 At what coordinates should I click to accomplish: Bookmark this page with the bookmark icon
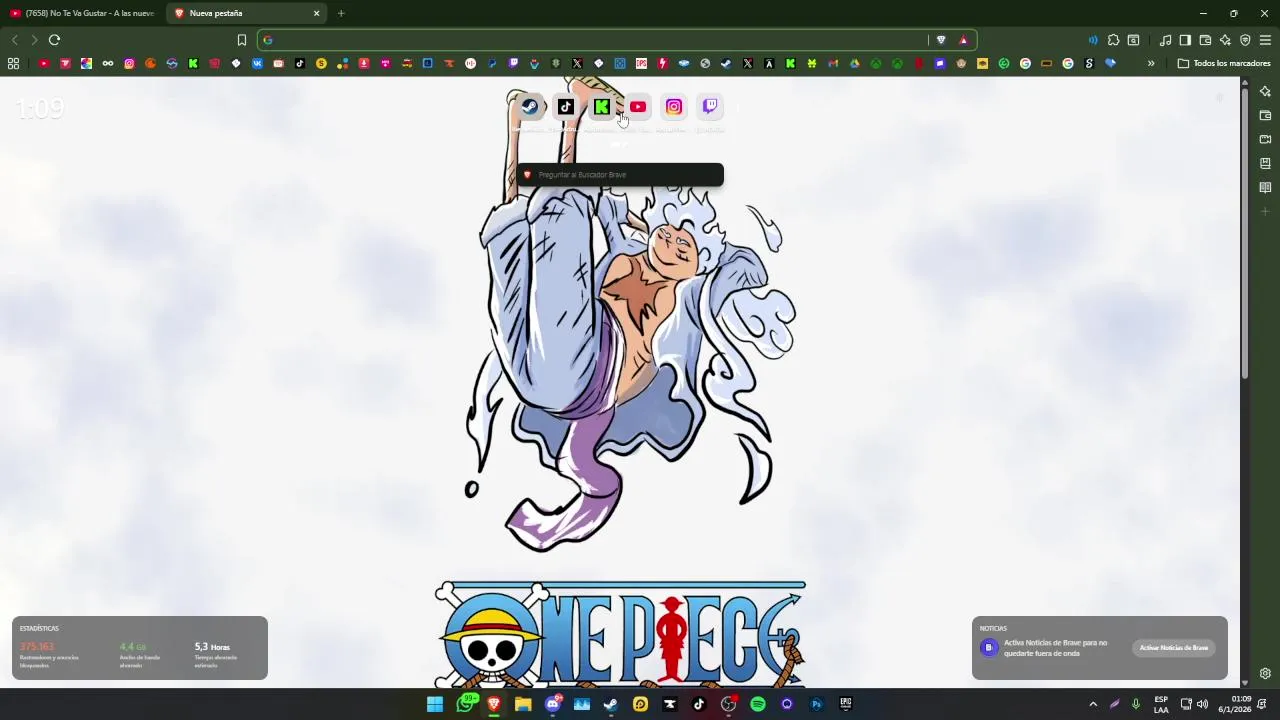pos(241,40)
